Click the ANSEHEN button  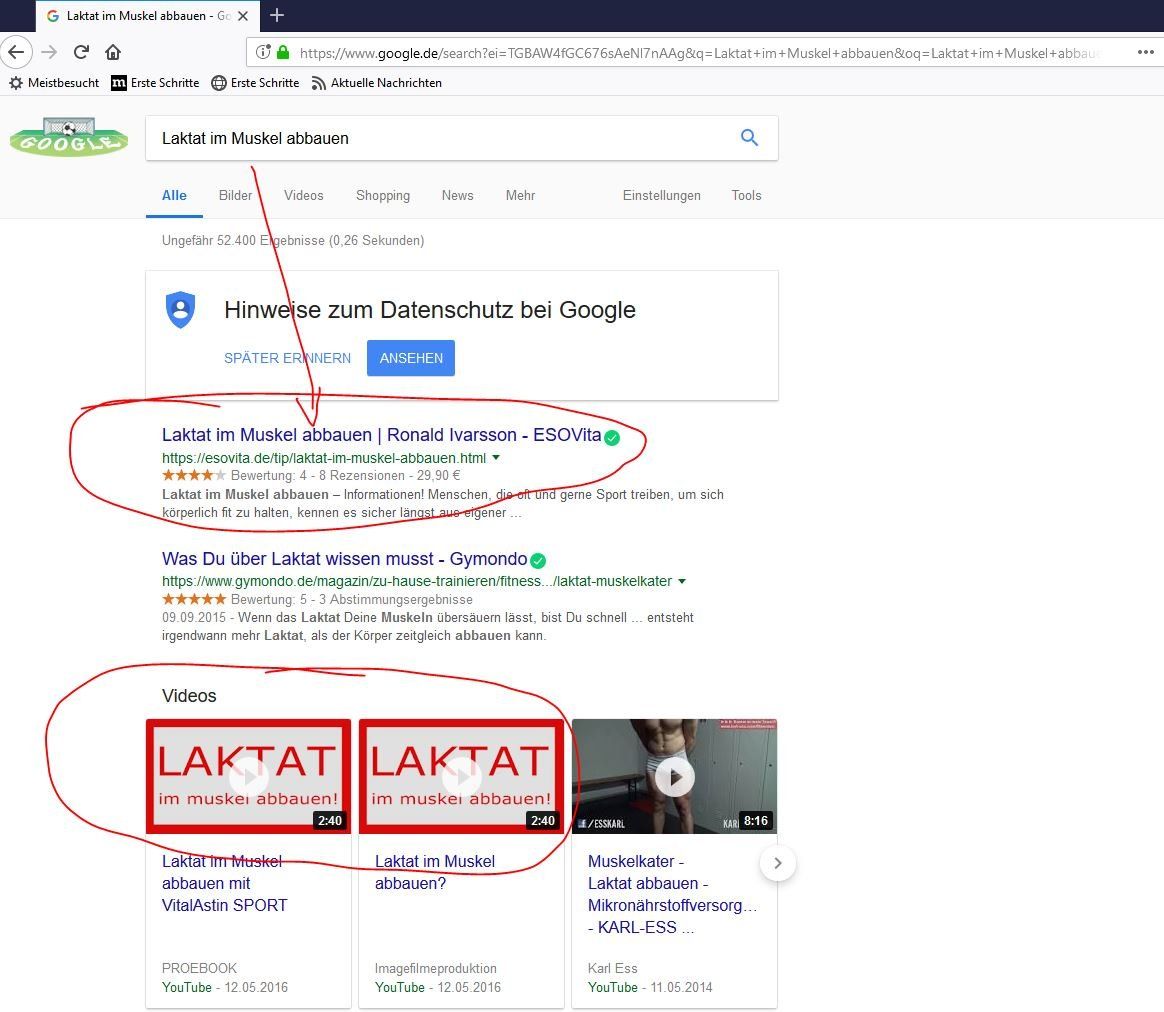(411, 358)
